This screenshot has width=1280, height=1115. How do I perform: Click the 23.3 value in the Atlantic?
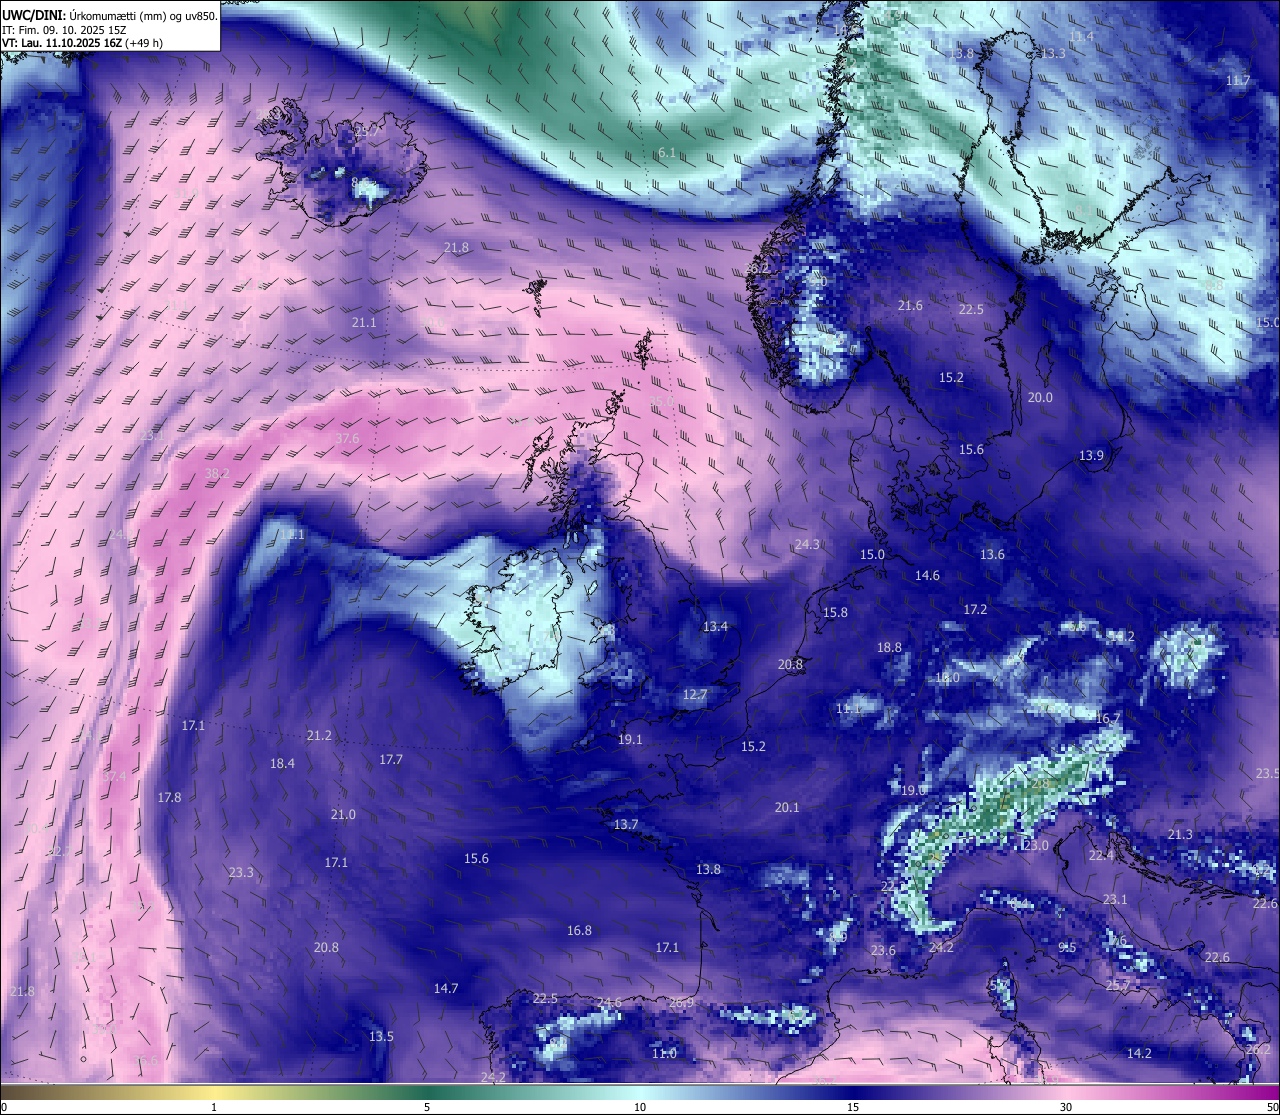click(241, 872)
